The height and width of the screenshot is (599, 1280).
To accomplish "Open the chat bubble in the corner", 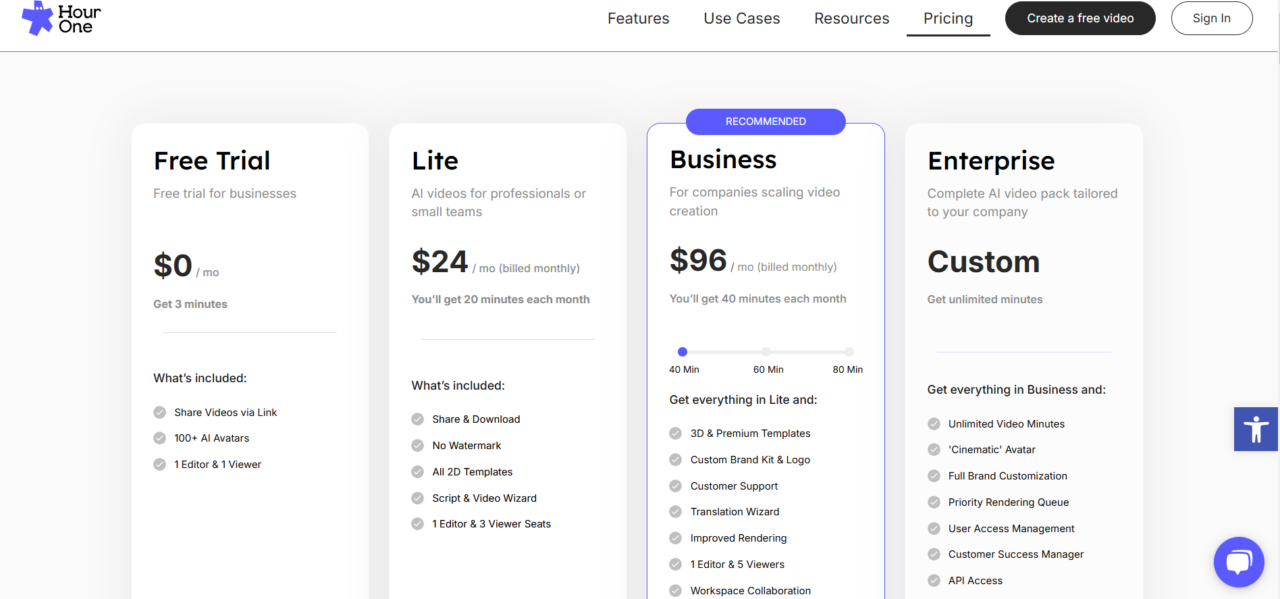I will (1239, 562).
